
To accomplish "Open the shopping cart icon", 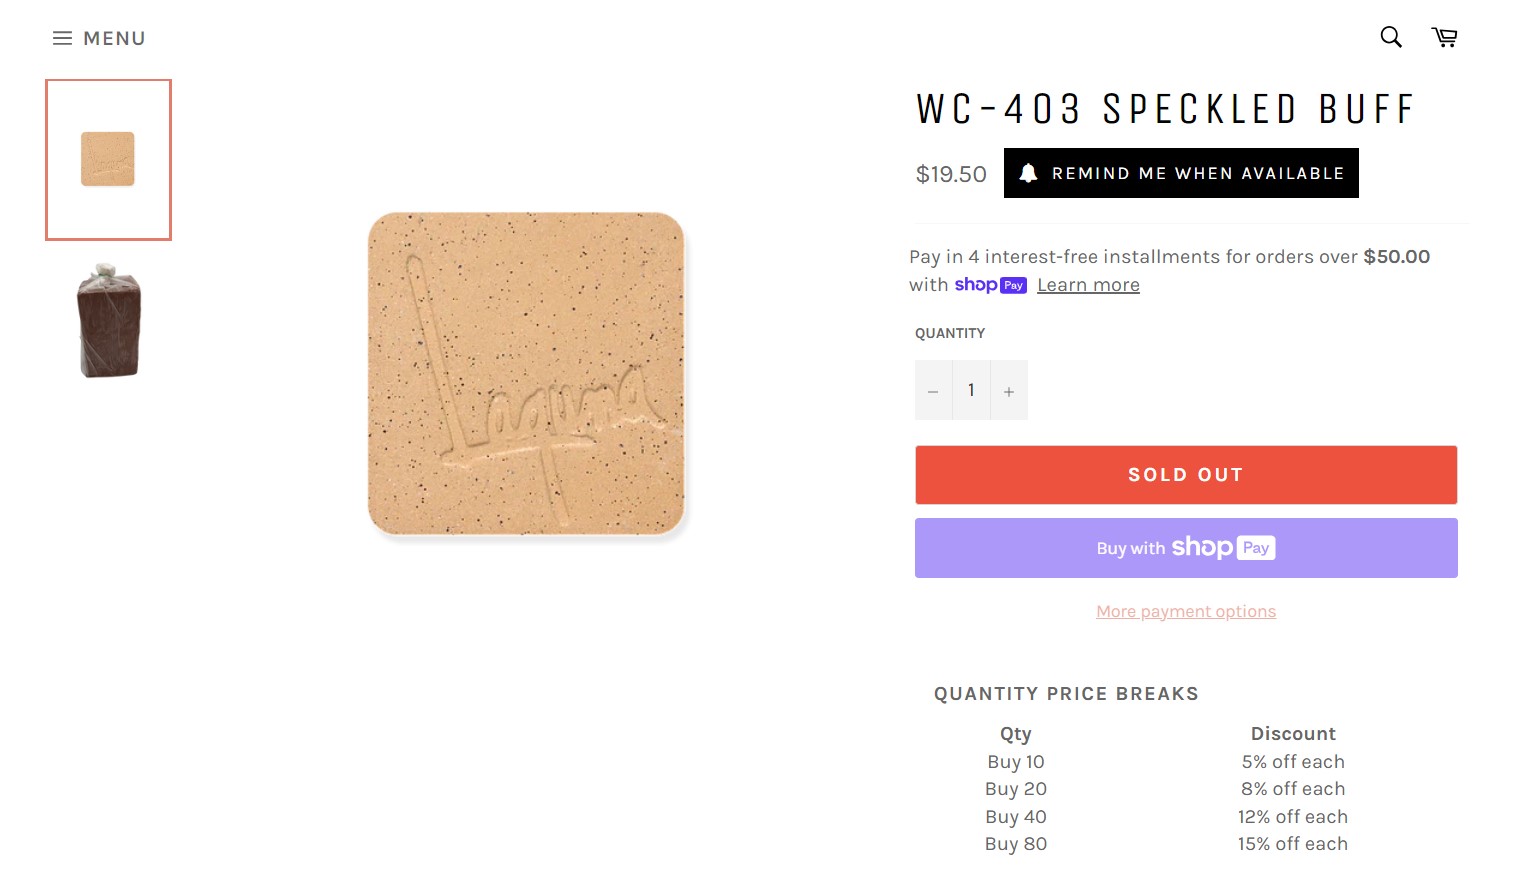I will pos(1444,37).
